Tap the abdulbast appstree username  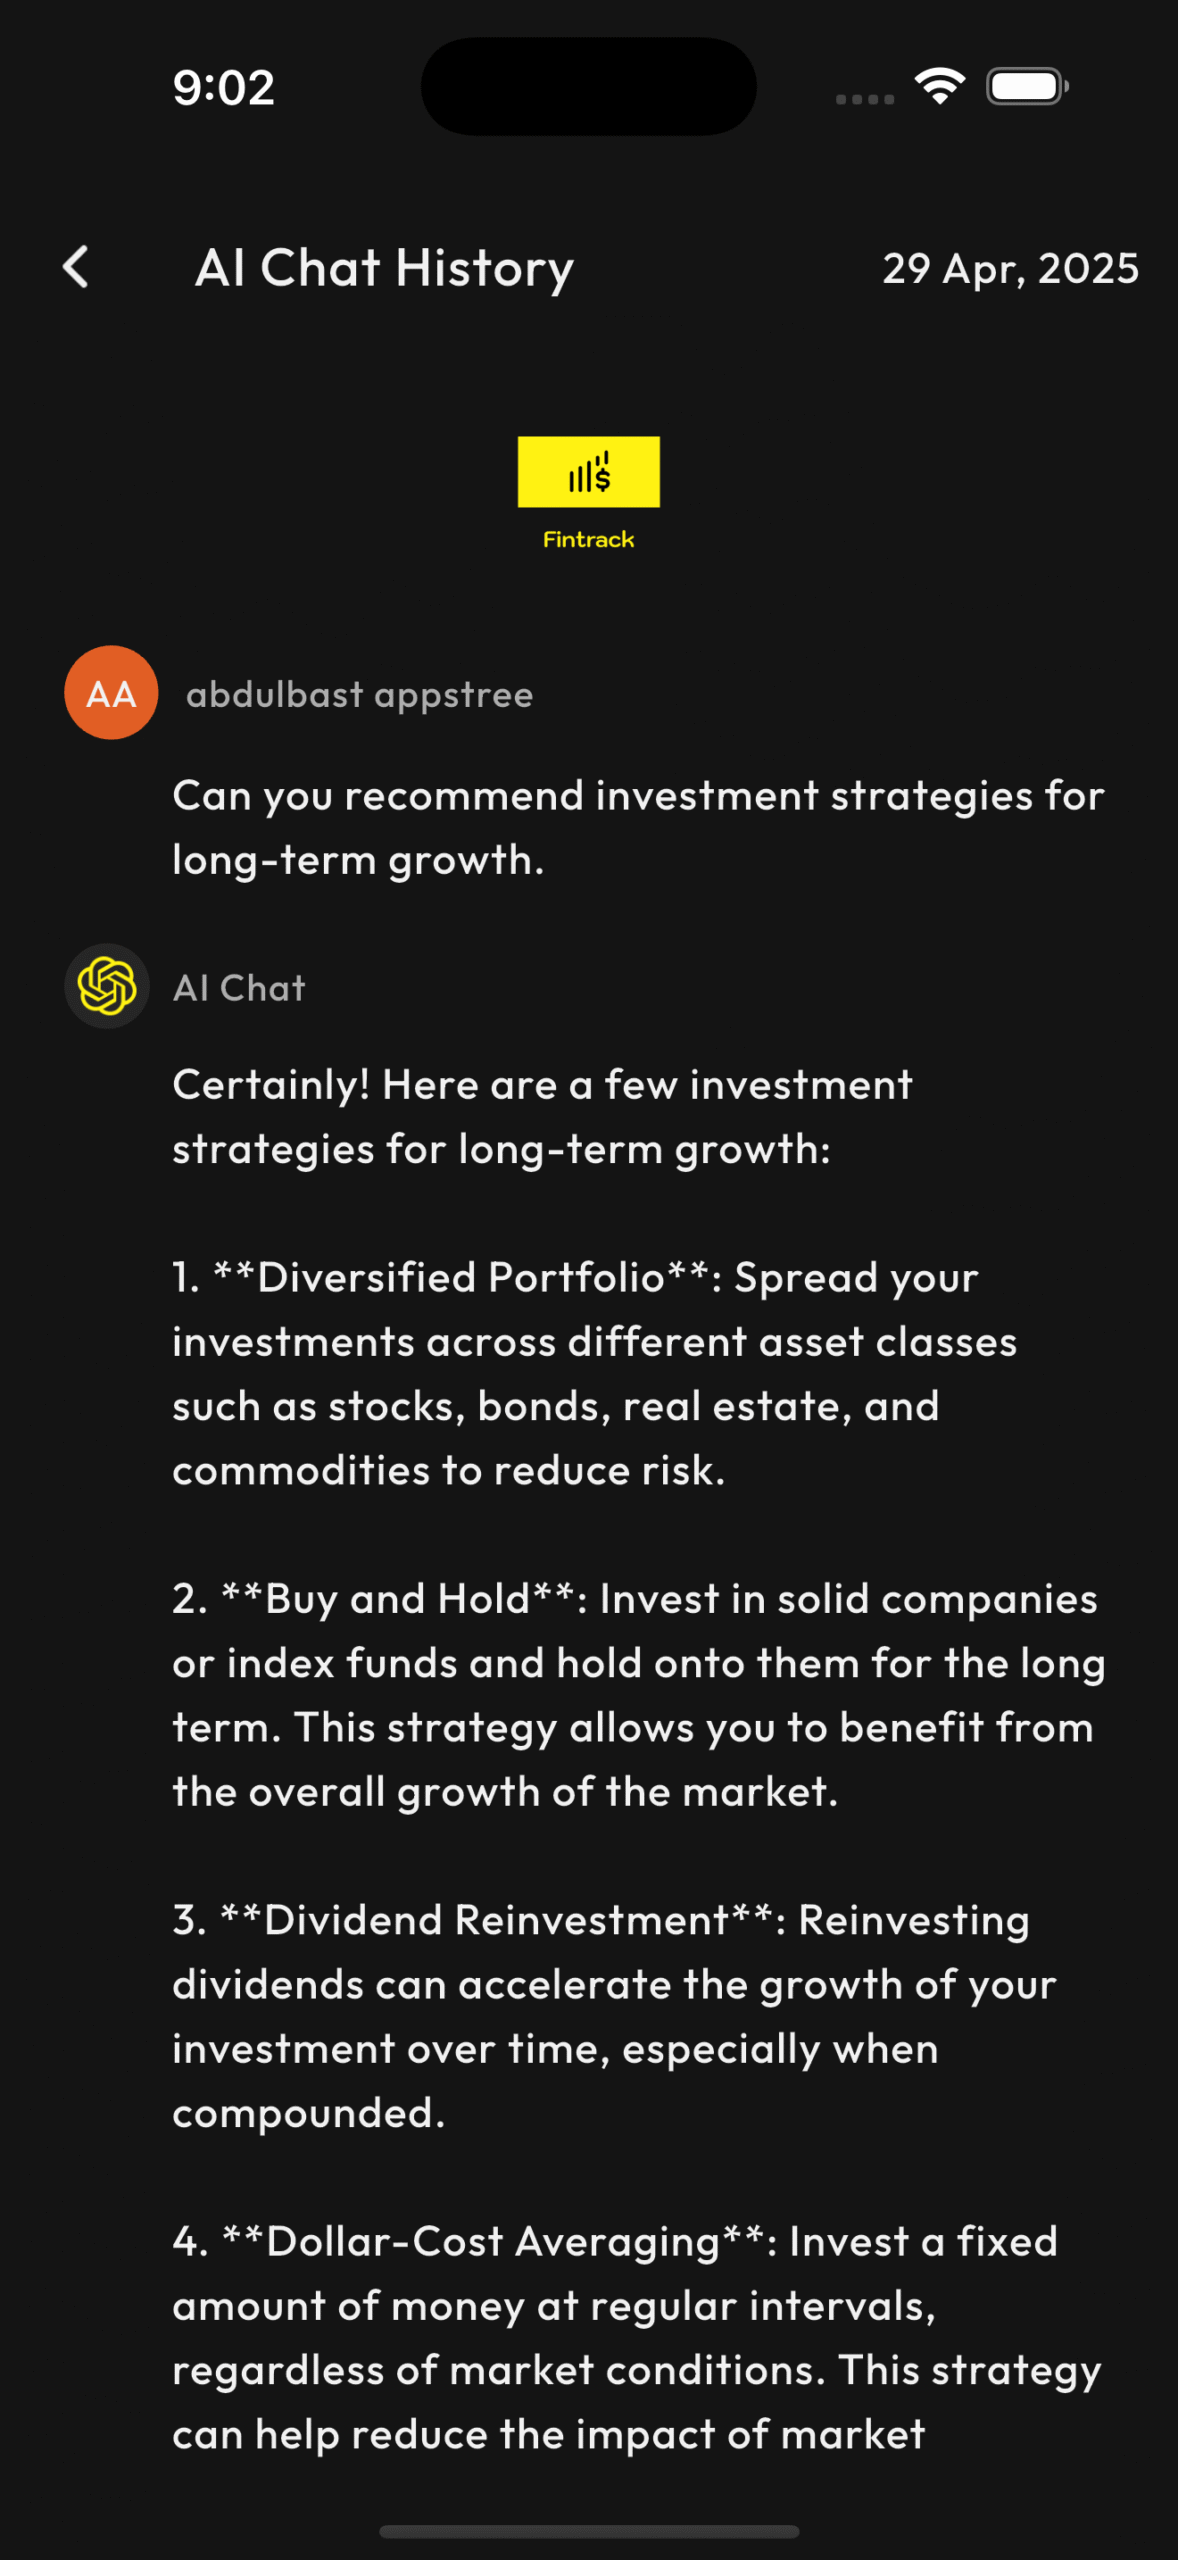[359, 694]
